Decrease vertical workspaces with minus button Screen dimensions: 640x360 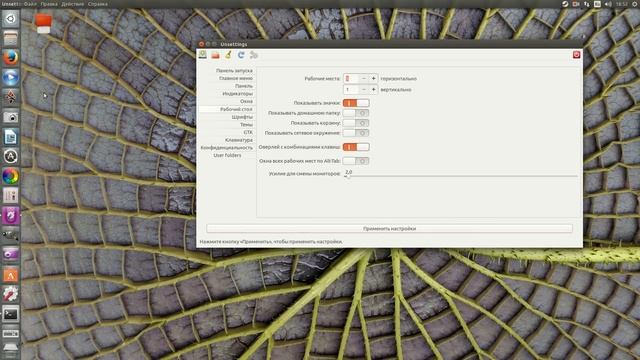pyautogui.click(x=364, y=89)
